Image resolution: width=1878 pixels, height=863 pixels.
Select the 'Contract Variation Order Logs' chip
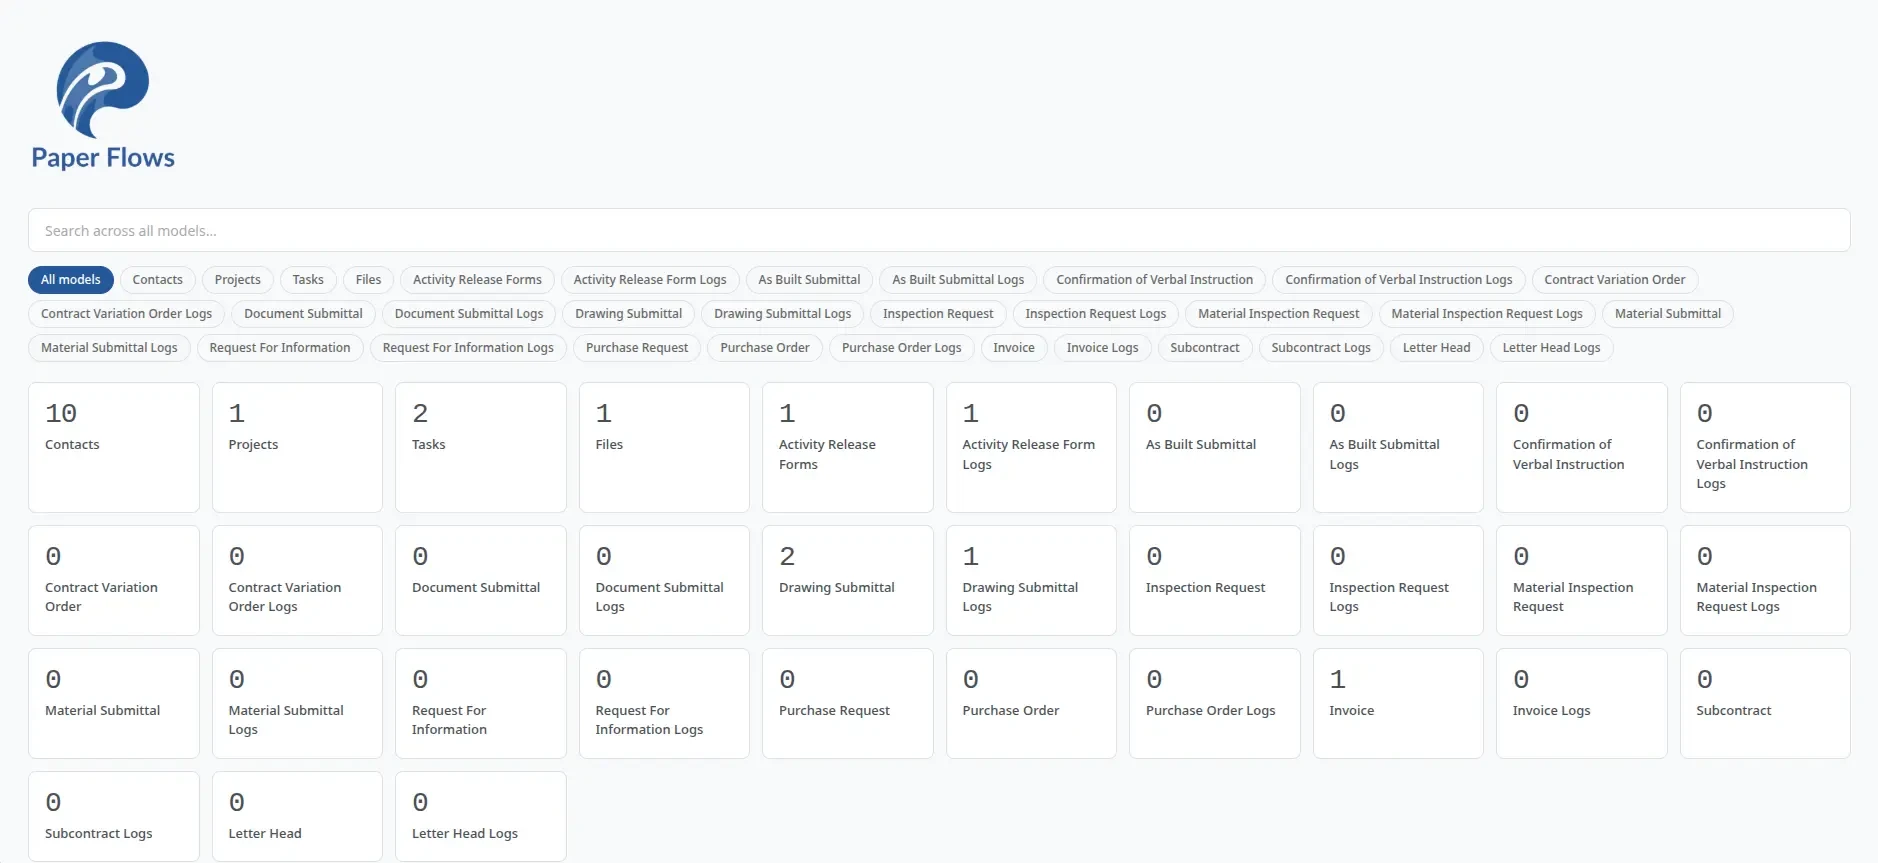127,314
